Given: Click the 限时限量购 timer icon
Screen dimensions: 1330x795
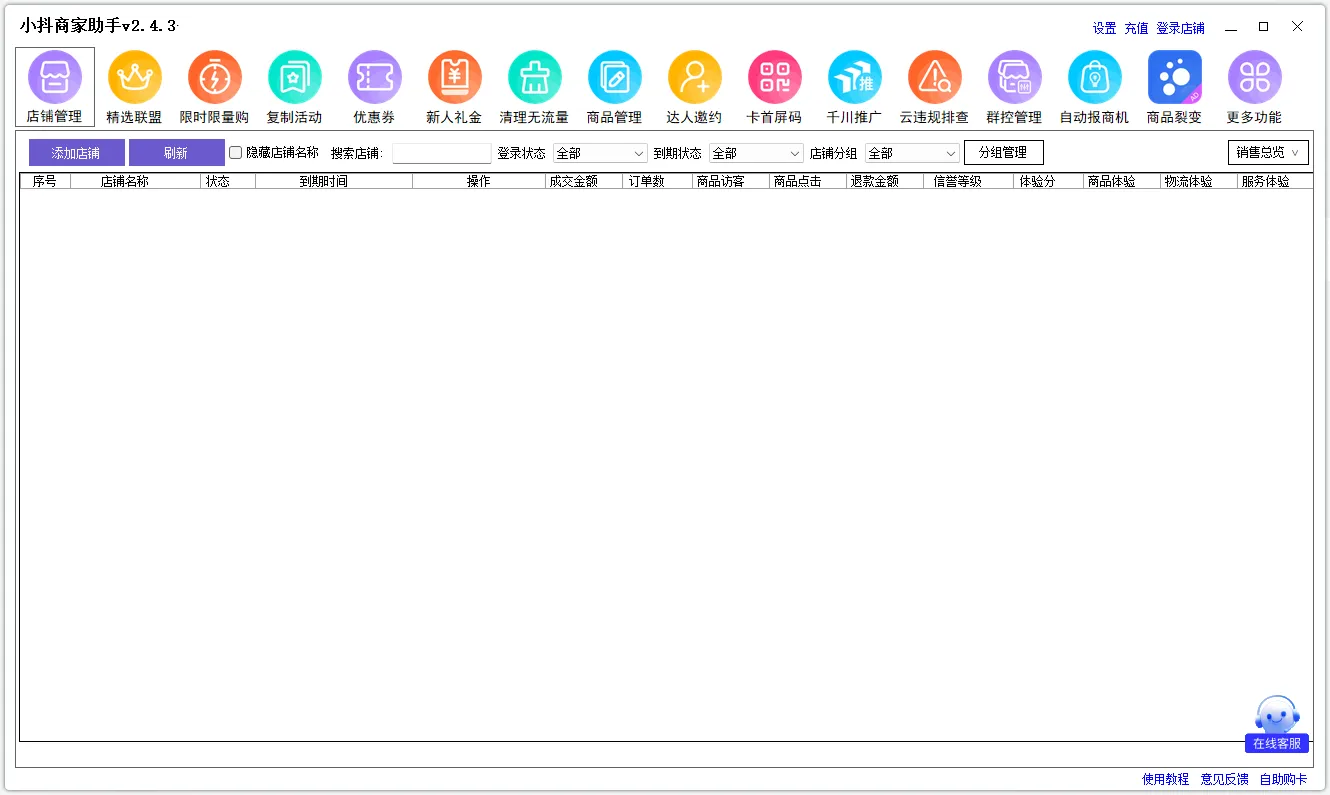Looking at the screenshot, I should pos(214,78).
